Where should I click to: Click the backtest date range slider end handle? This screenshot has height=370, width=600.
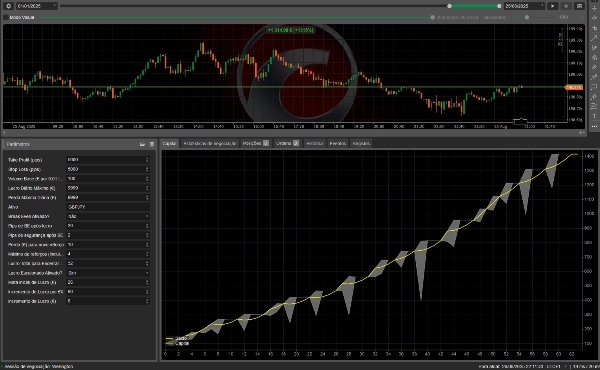(499, 6)
